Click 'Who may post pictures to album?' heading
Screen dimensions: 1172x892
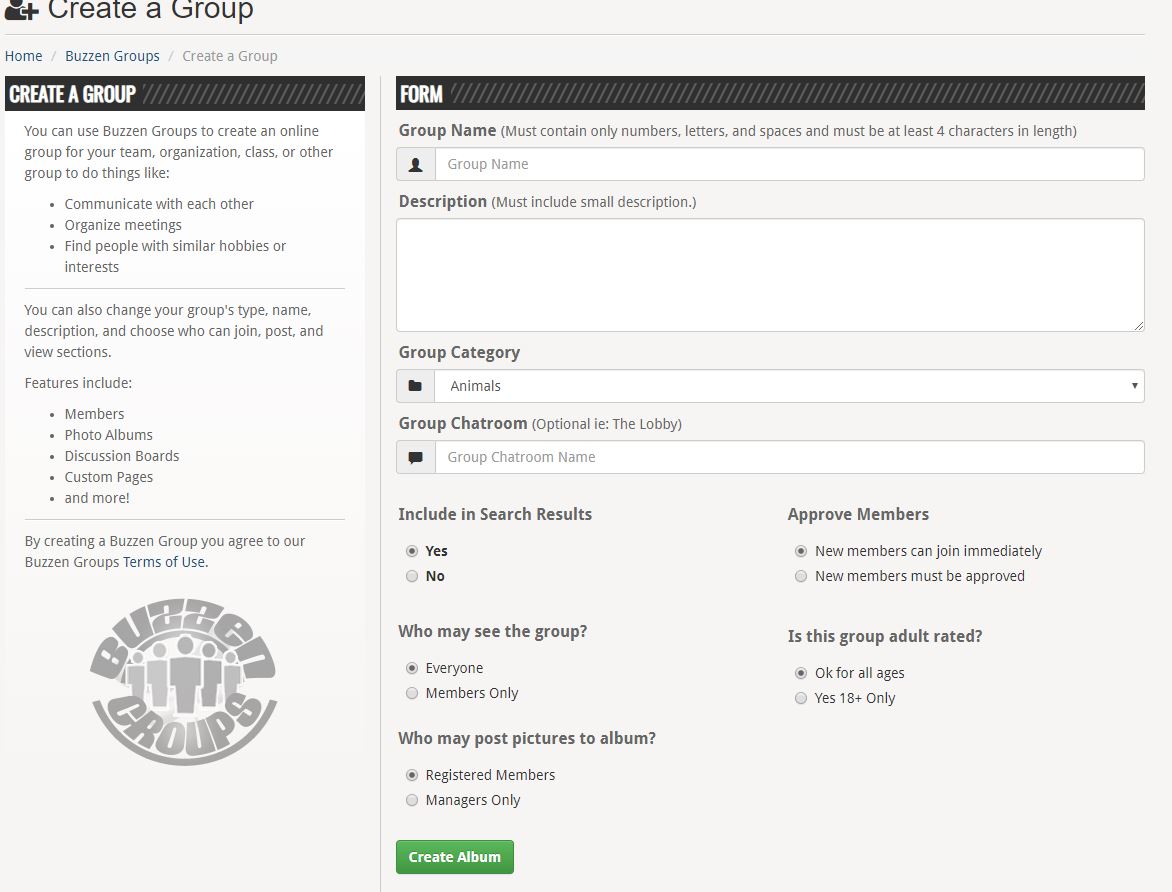527,739
